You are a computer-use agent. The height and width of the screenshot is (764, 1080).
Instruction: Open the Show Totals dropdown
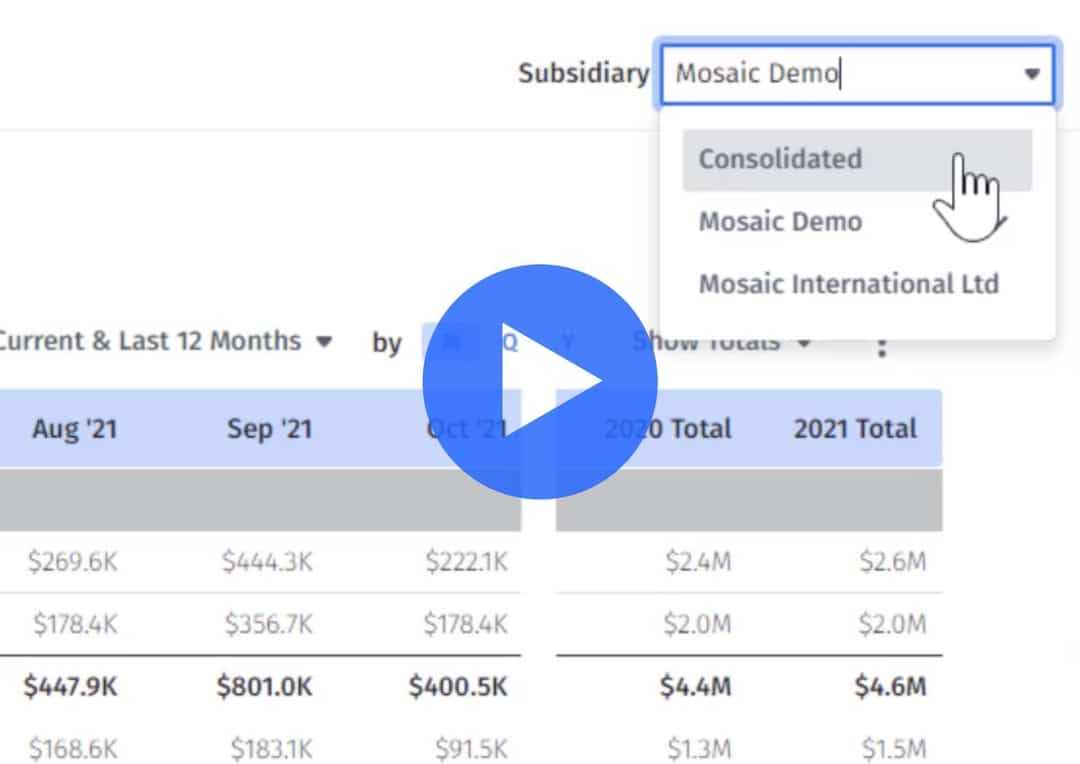pyautogui.click(x=720, y=342)
